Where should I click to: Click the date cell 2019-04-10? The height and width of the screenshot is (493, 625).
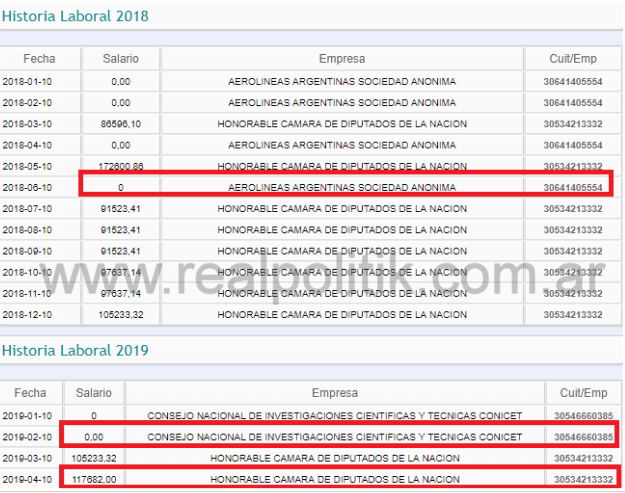click(x=27, y=479)
